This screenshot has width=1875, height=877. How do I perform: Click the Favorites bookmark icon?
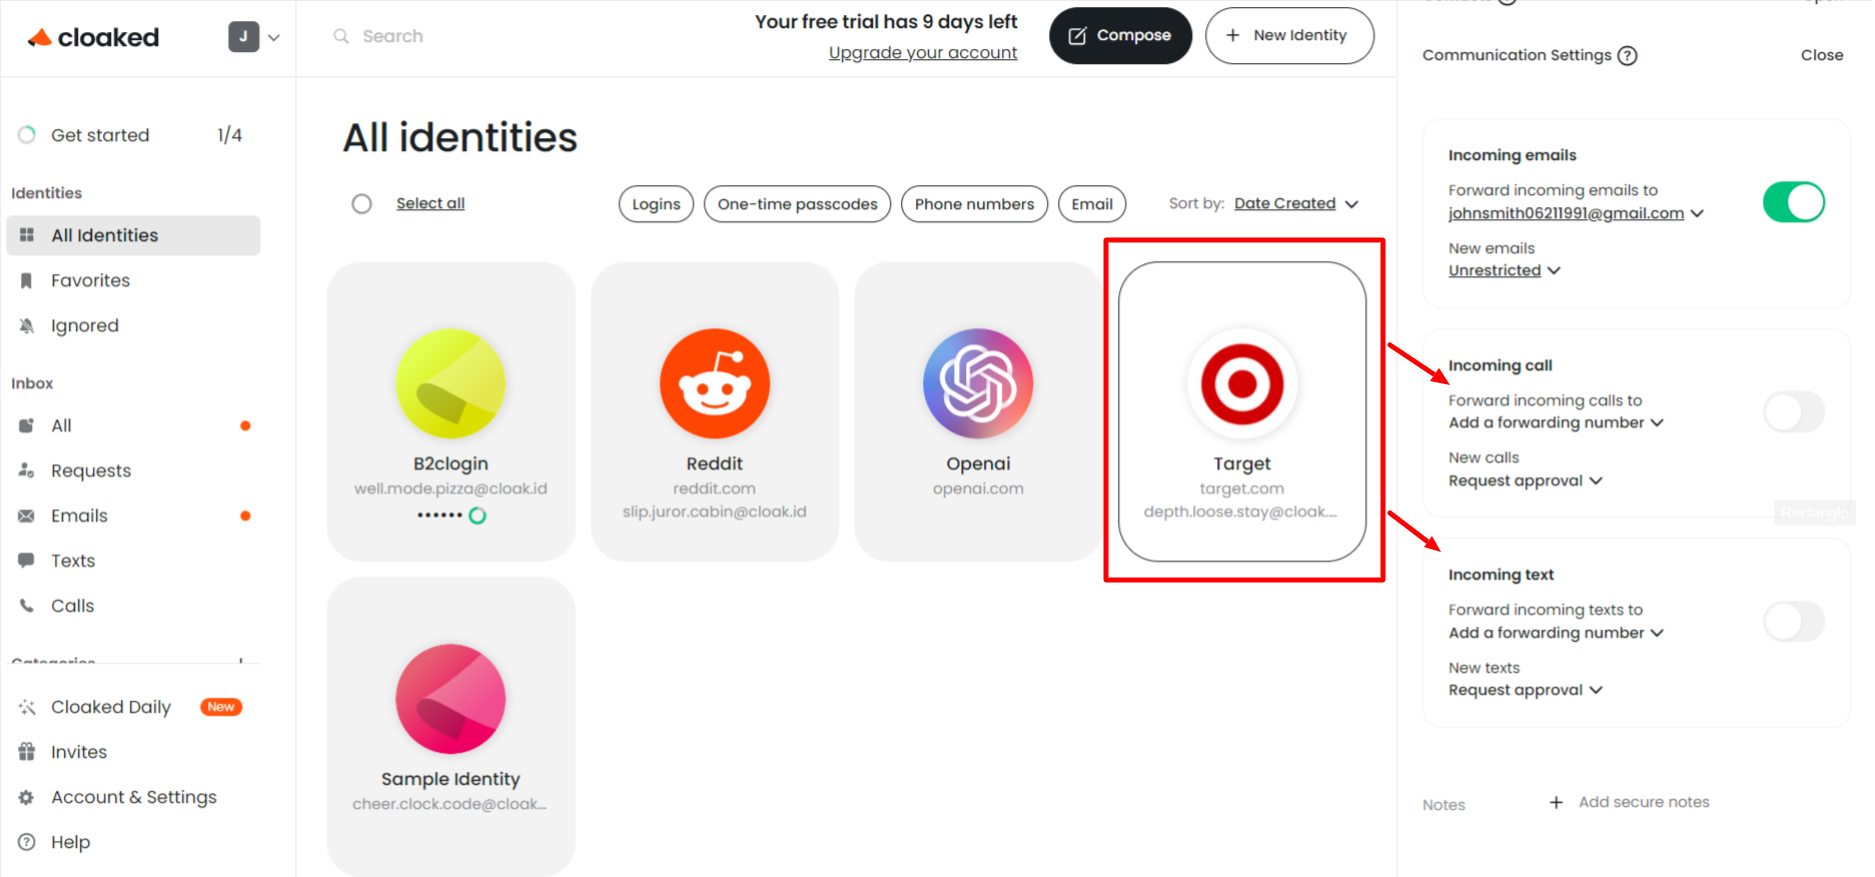tap(27, 280)
